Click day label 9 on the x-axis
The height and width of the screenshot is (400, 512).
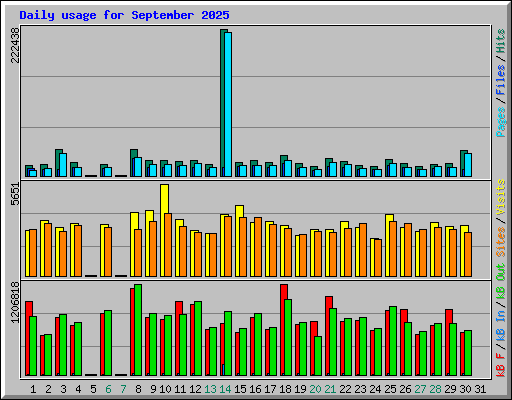(153, 389)
